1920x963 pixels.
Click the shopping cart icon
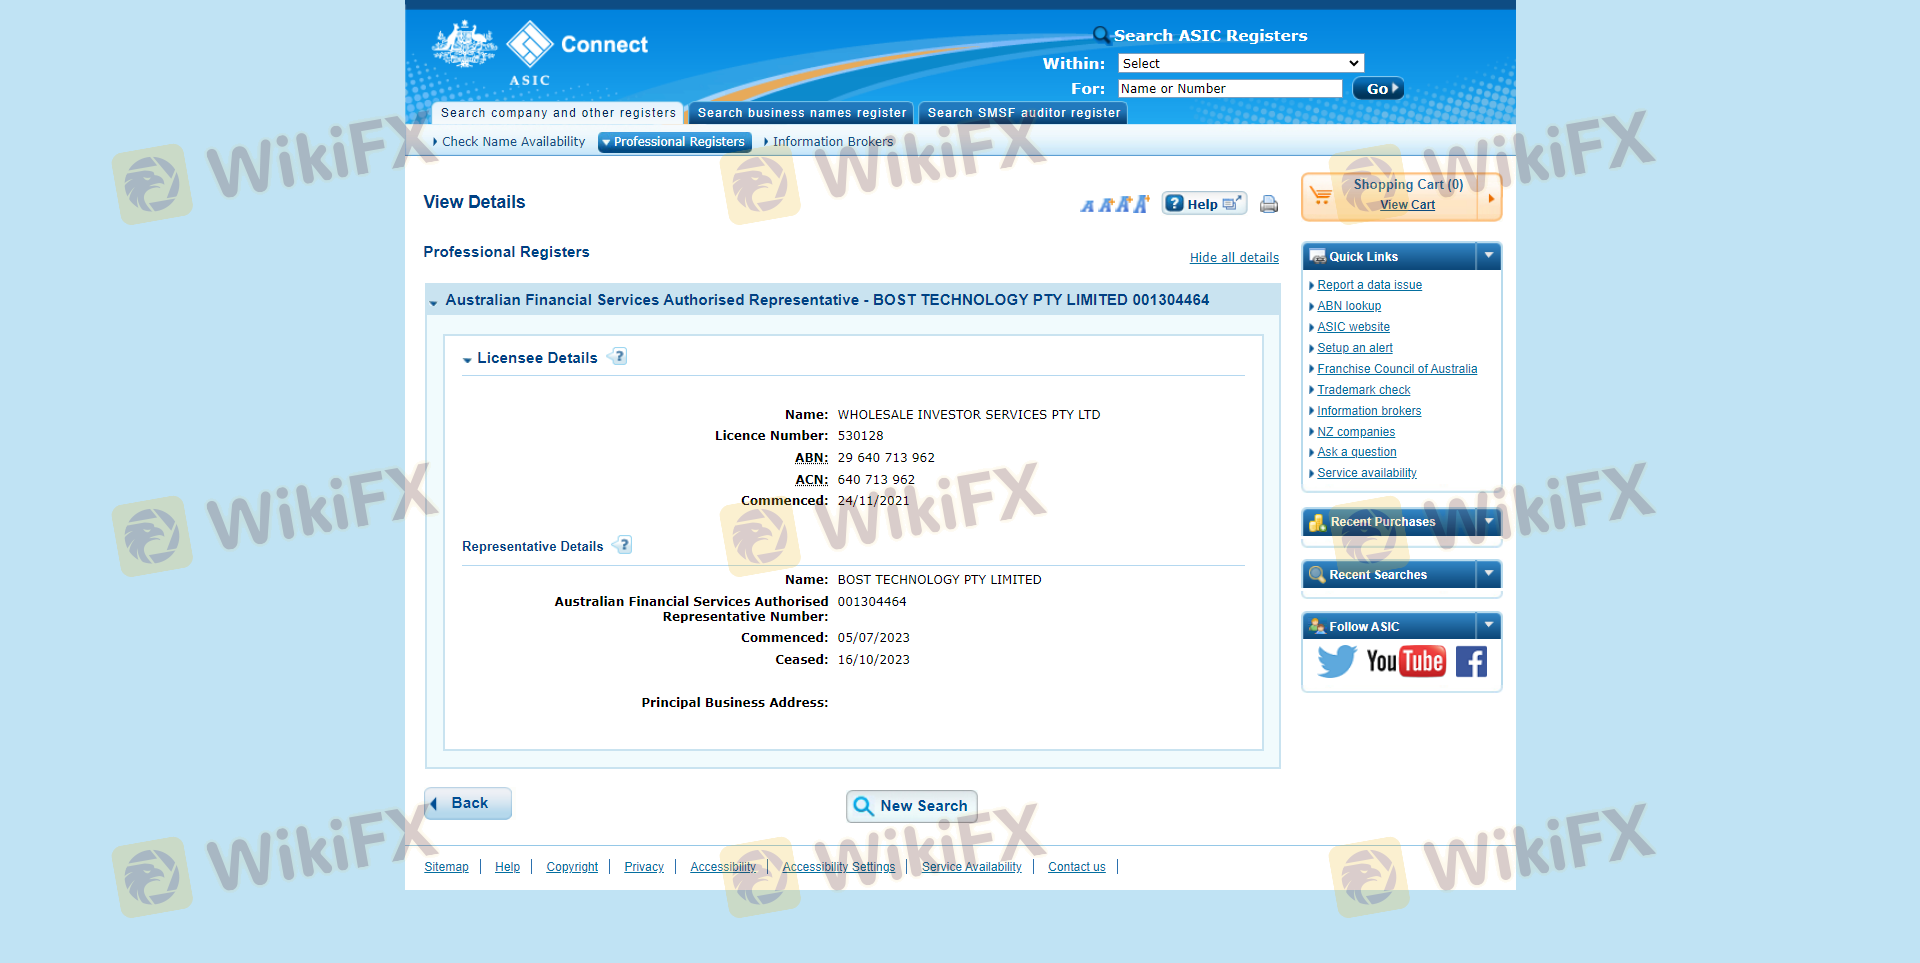(x=1321, y=196)
